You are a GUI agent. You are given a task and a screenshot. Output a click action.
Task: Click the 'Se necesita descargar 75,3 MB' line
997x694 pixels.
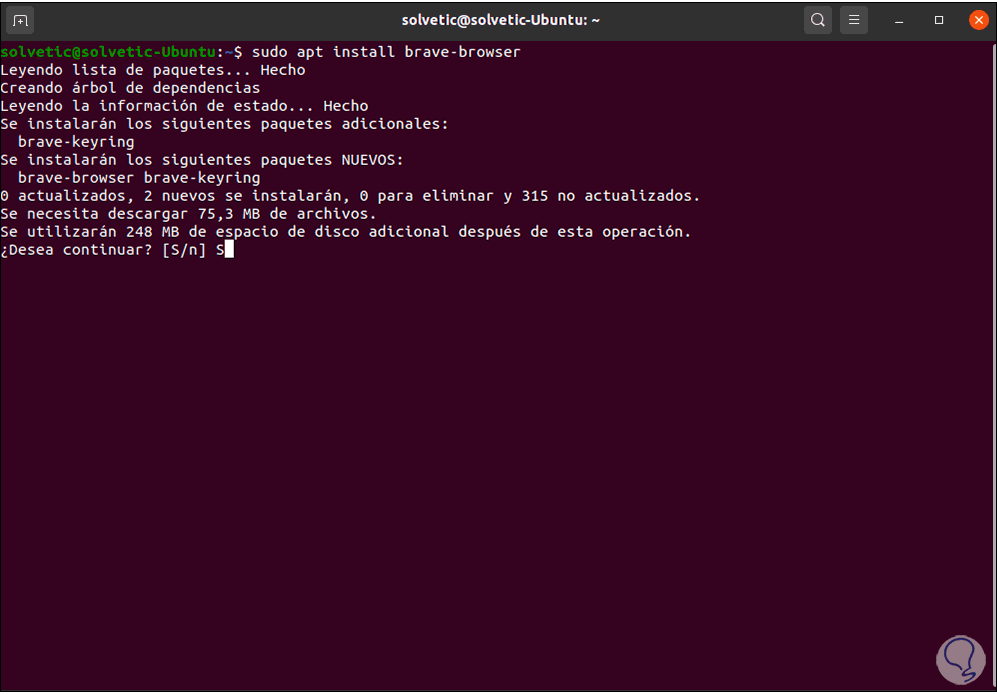(x=188, y=214)
